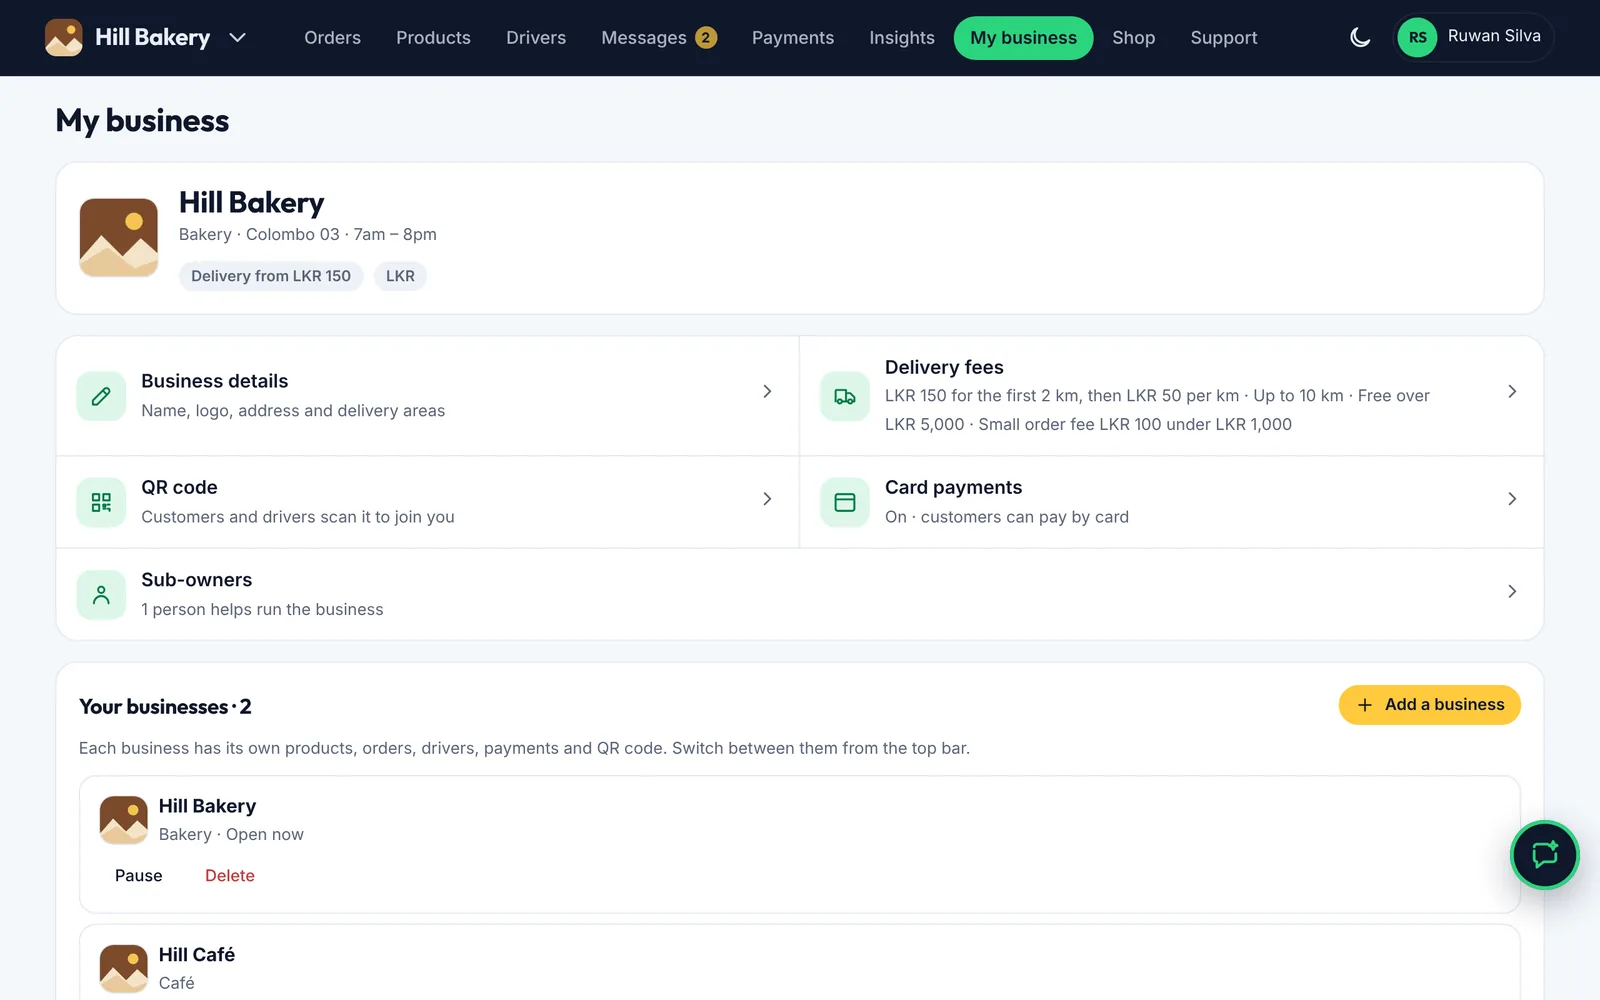The height and width of the screenshot is (1000, 1600).
Task: Click the messages unread count badge
Action: click(706, 38)
